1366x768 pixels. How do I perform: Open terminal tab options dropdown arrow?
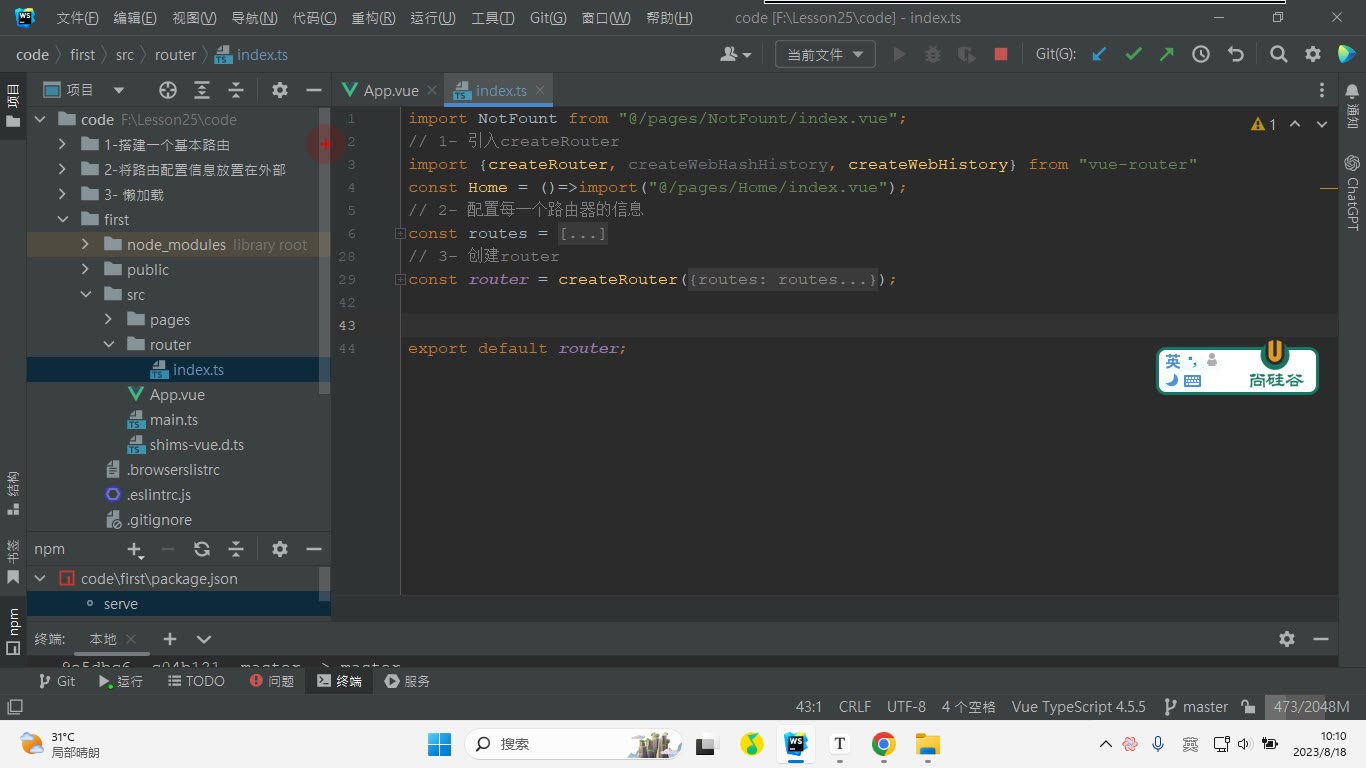pos(204,639)
